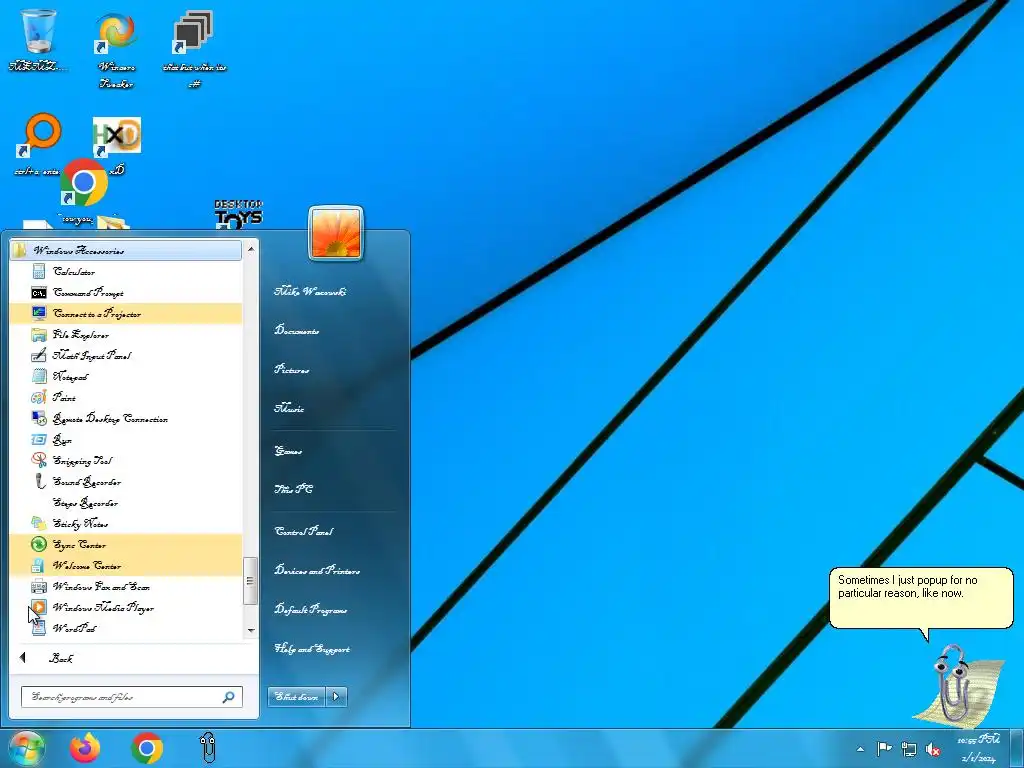The width and height of the screenshot is (1024, 768).
Task: Click the programs list scrollbar thumb
Action: pos(250,581)
